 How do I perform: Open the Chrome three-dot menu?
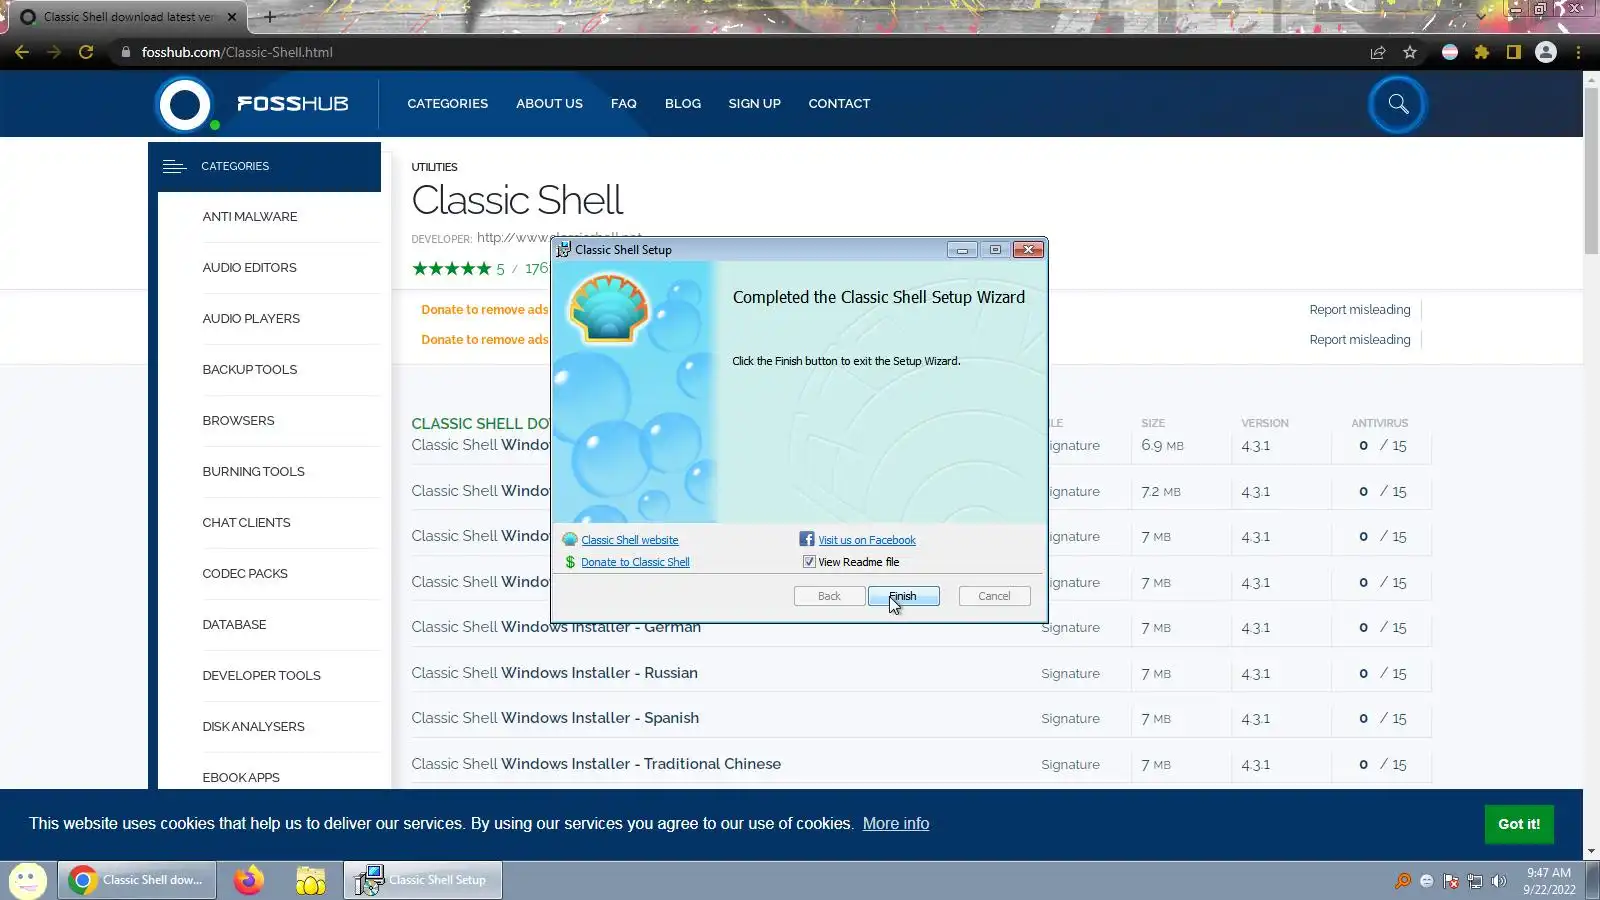1578,52
